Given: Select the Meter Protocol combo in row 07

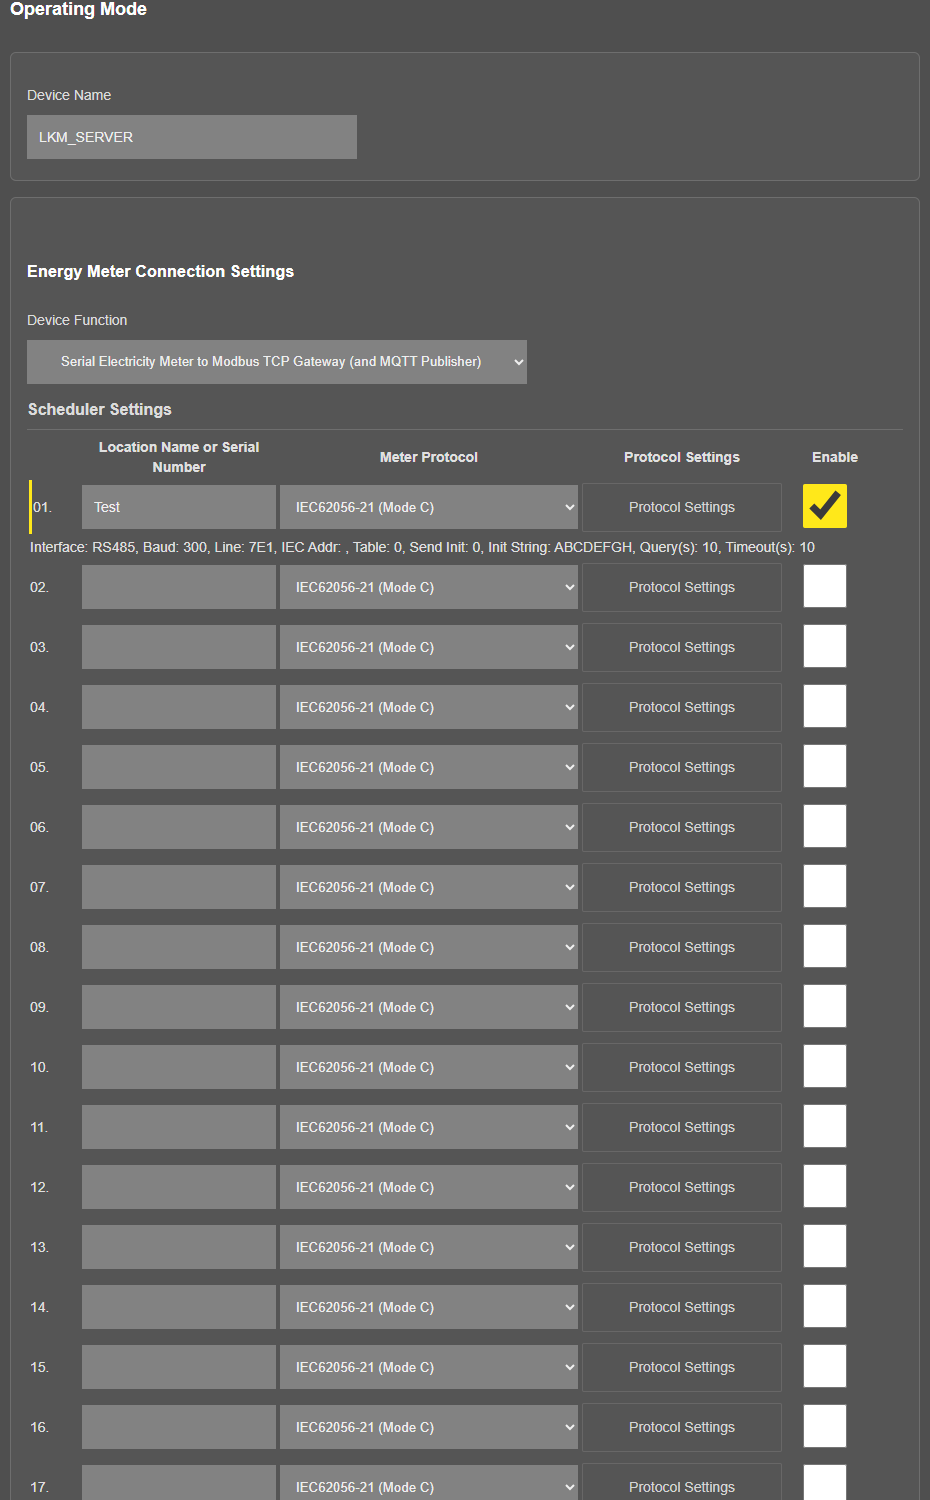Looking at the screenshot, I should (x=429, y=887).
